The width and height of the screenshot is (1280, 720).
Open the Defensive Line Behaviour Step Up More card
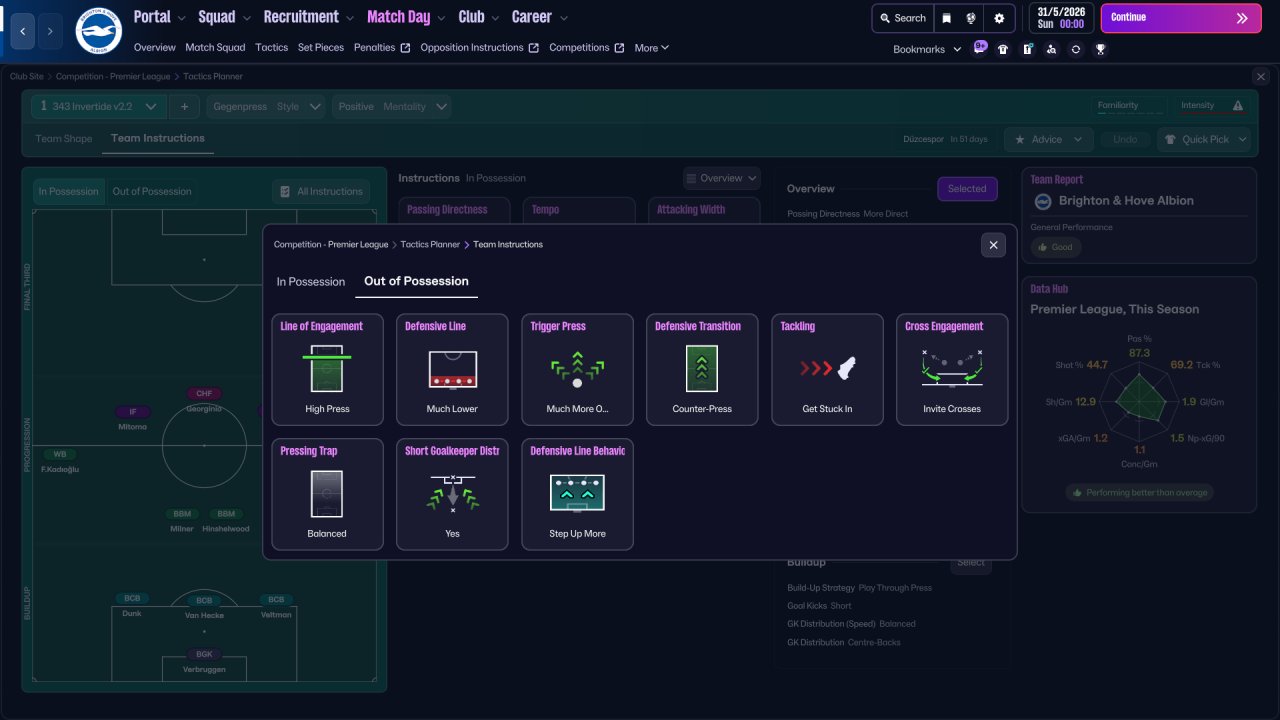(578, 494)
